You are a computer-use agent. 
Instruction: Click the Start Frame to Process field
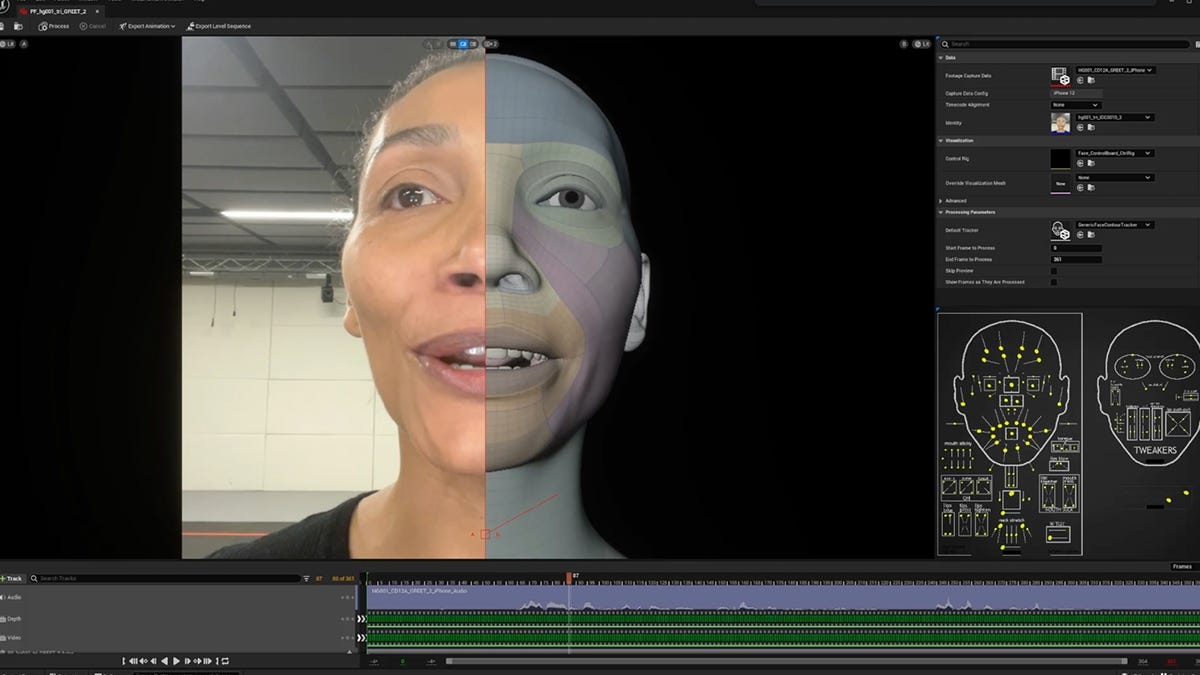[1076, 248]
